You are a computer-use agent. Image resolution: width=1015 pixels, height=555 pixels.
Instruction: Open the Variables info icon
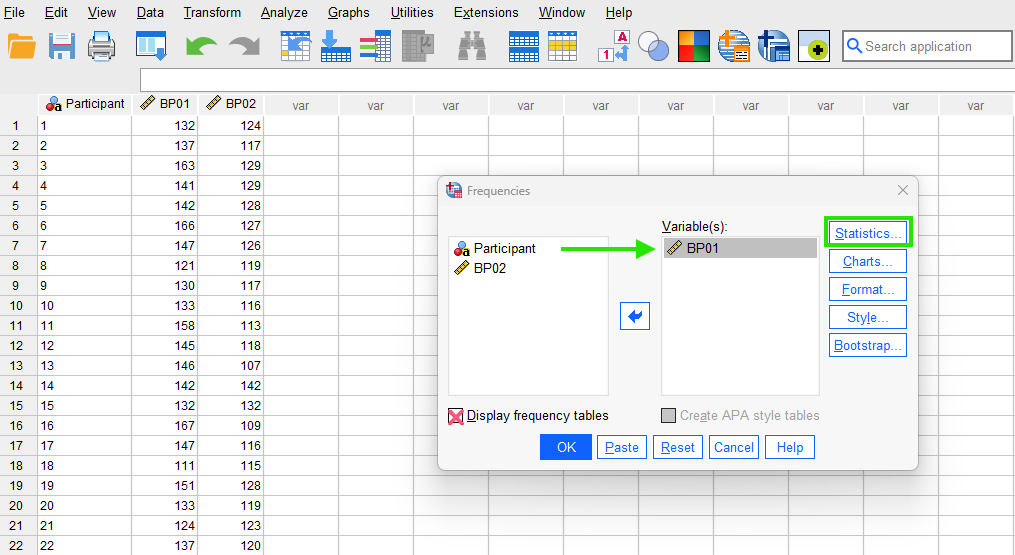(x=375, y=47)
